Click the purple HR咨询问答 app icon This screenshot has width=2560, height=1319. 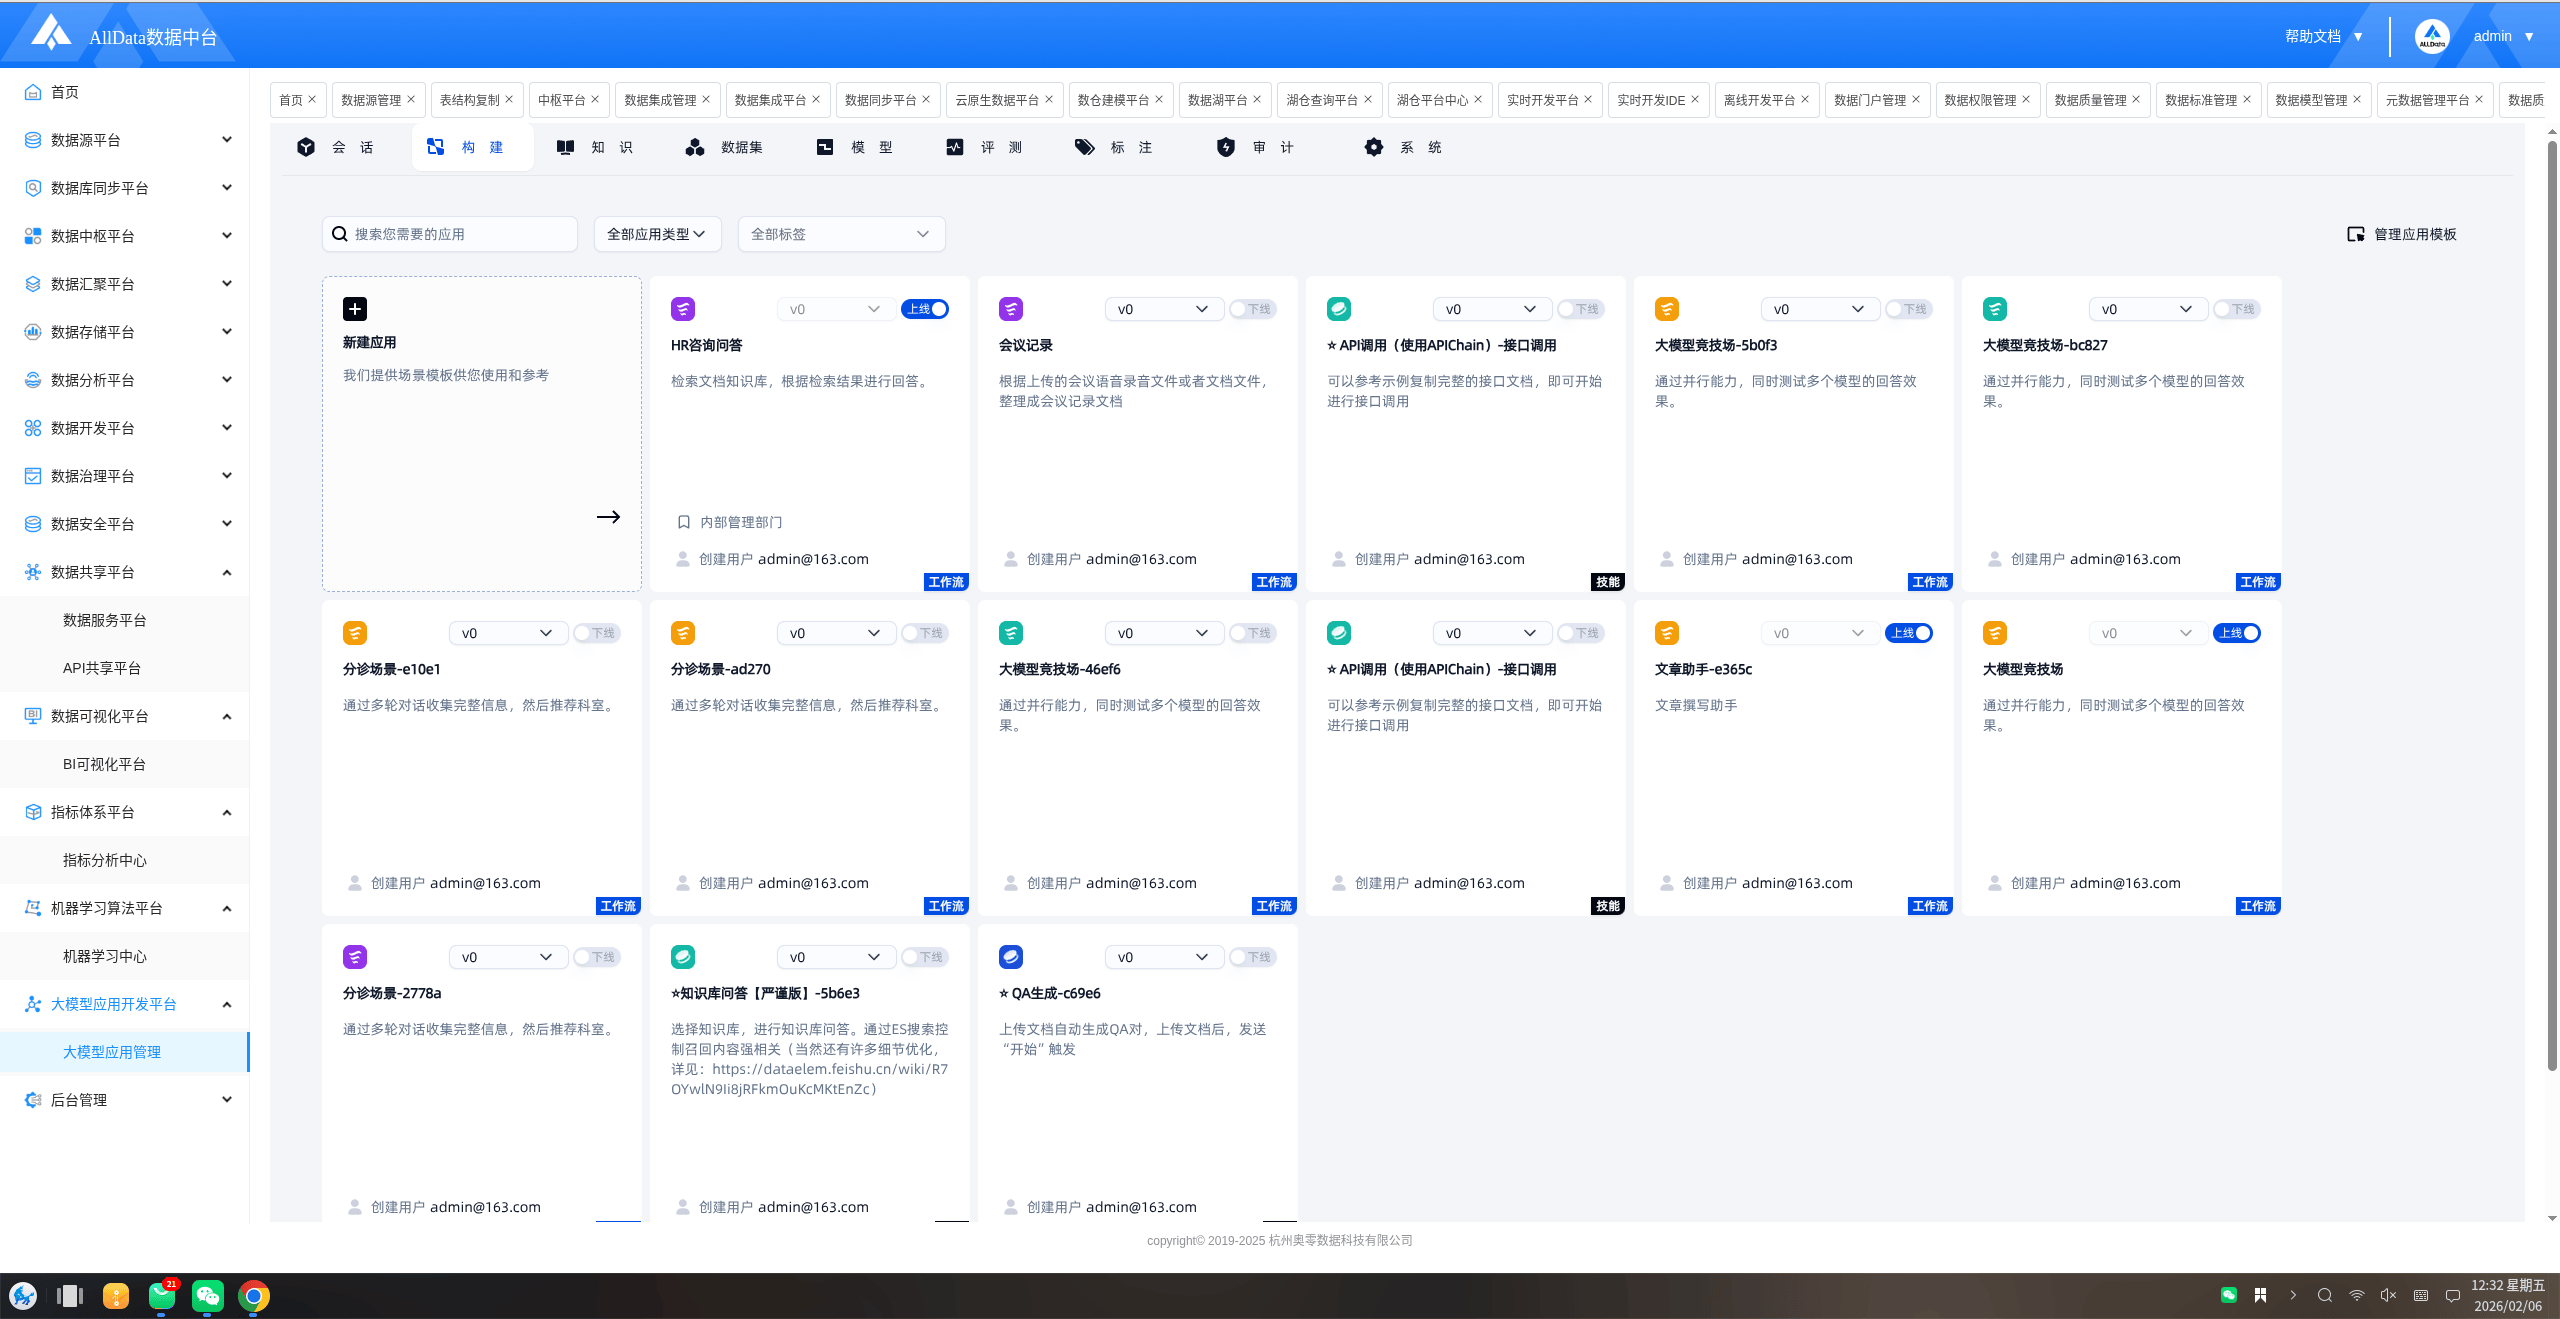pyautogui.click(x=683, y=309)
